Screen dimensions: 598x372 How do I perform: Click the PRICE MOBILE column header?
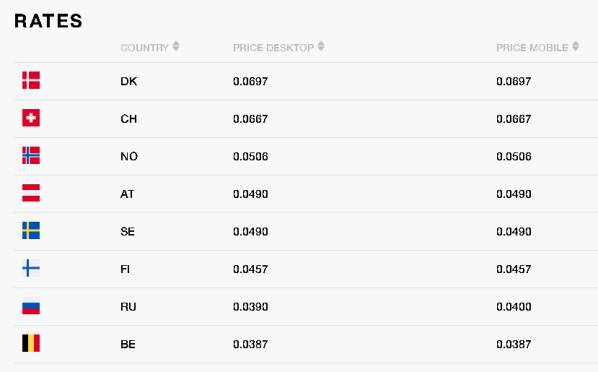pyautogui.click(x=532, y=48)
